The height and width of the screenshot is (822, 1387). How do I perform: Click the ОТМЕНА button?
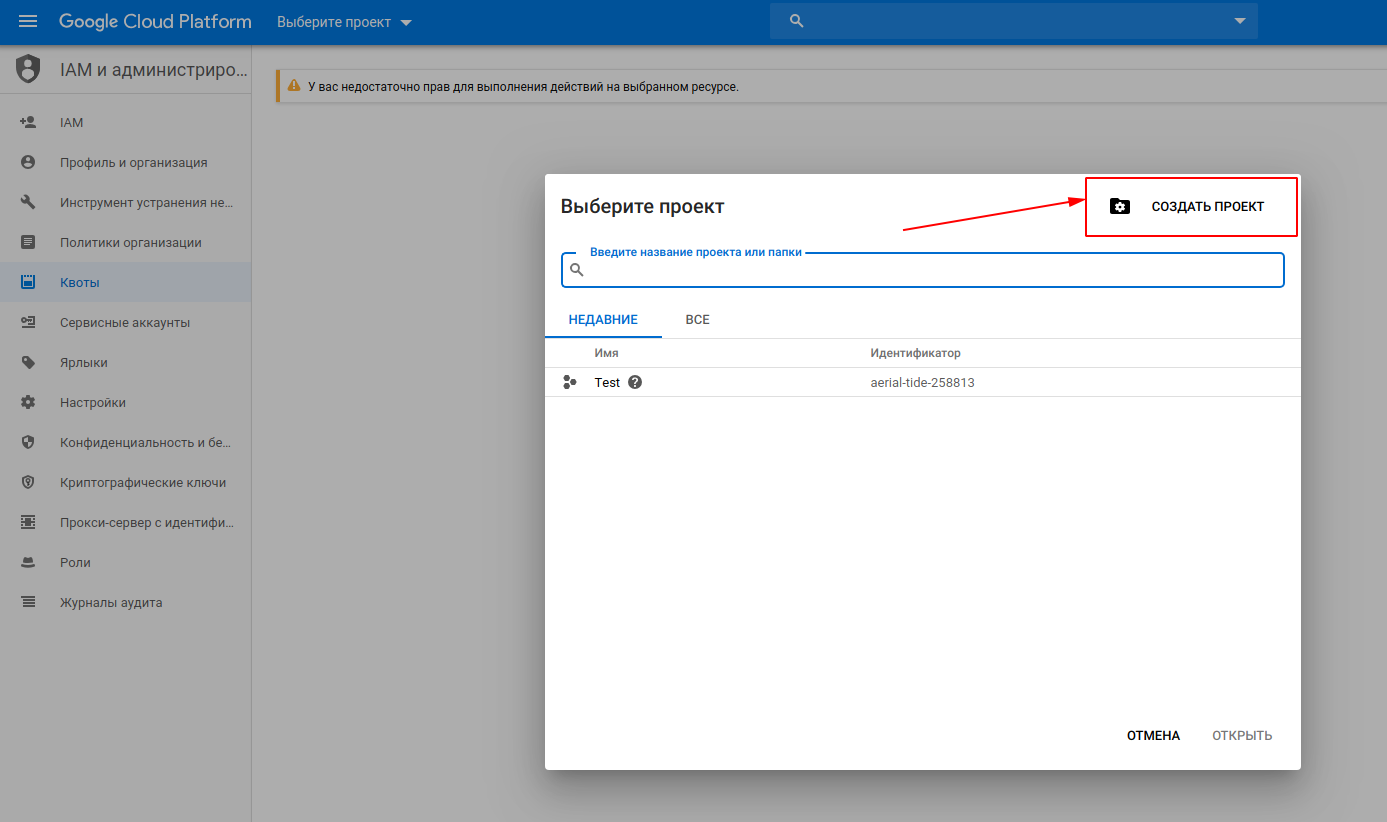(x=1153, y=735)
